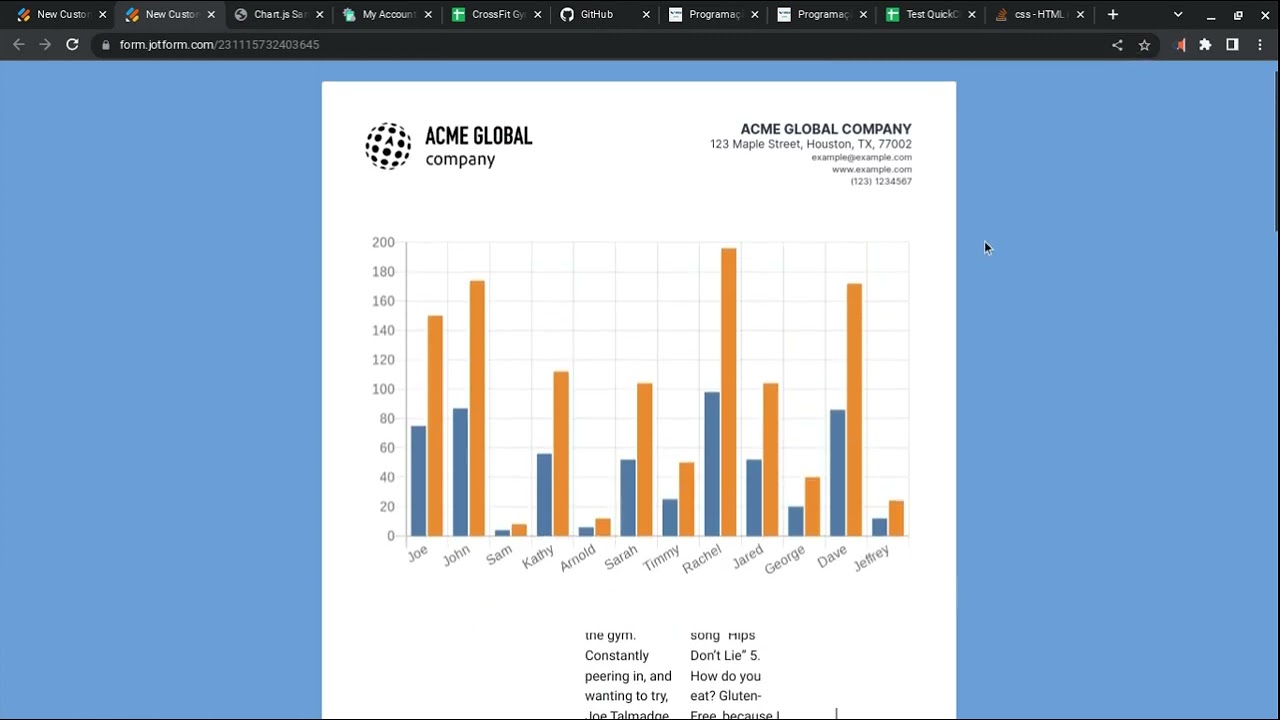Open a new tab with the plus icon

point(1113,15)
